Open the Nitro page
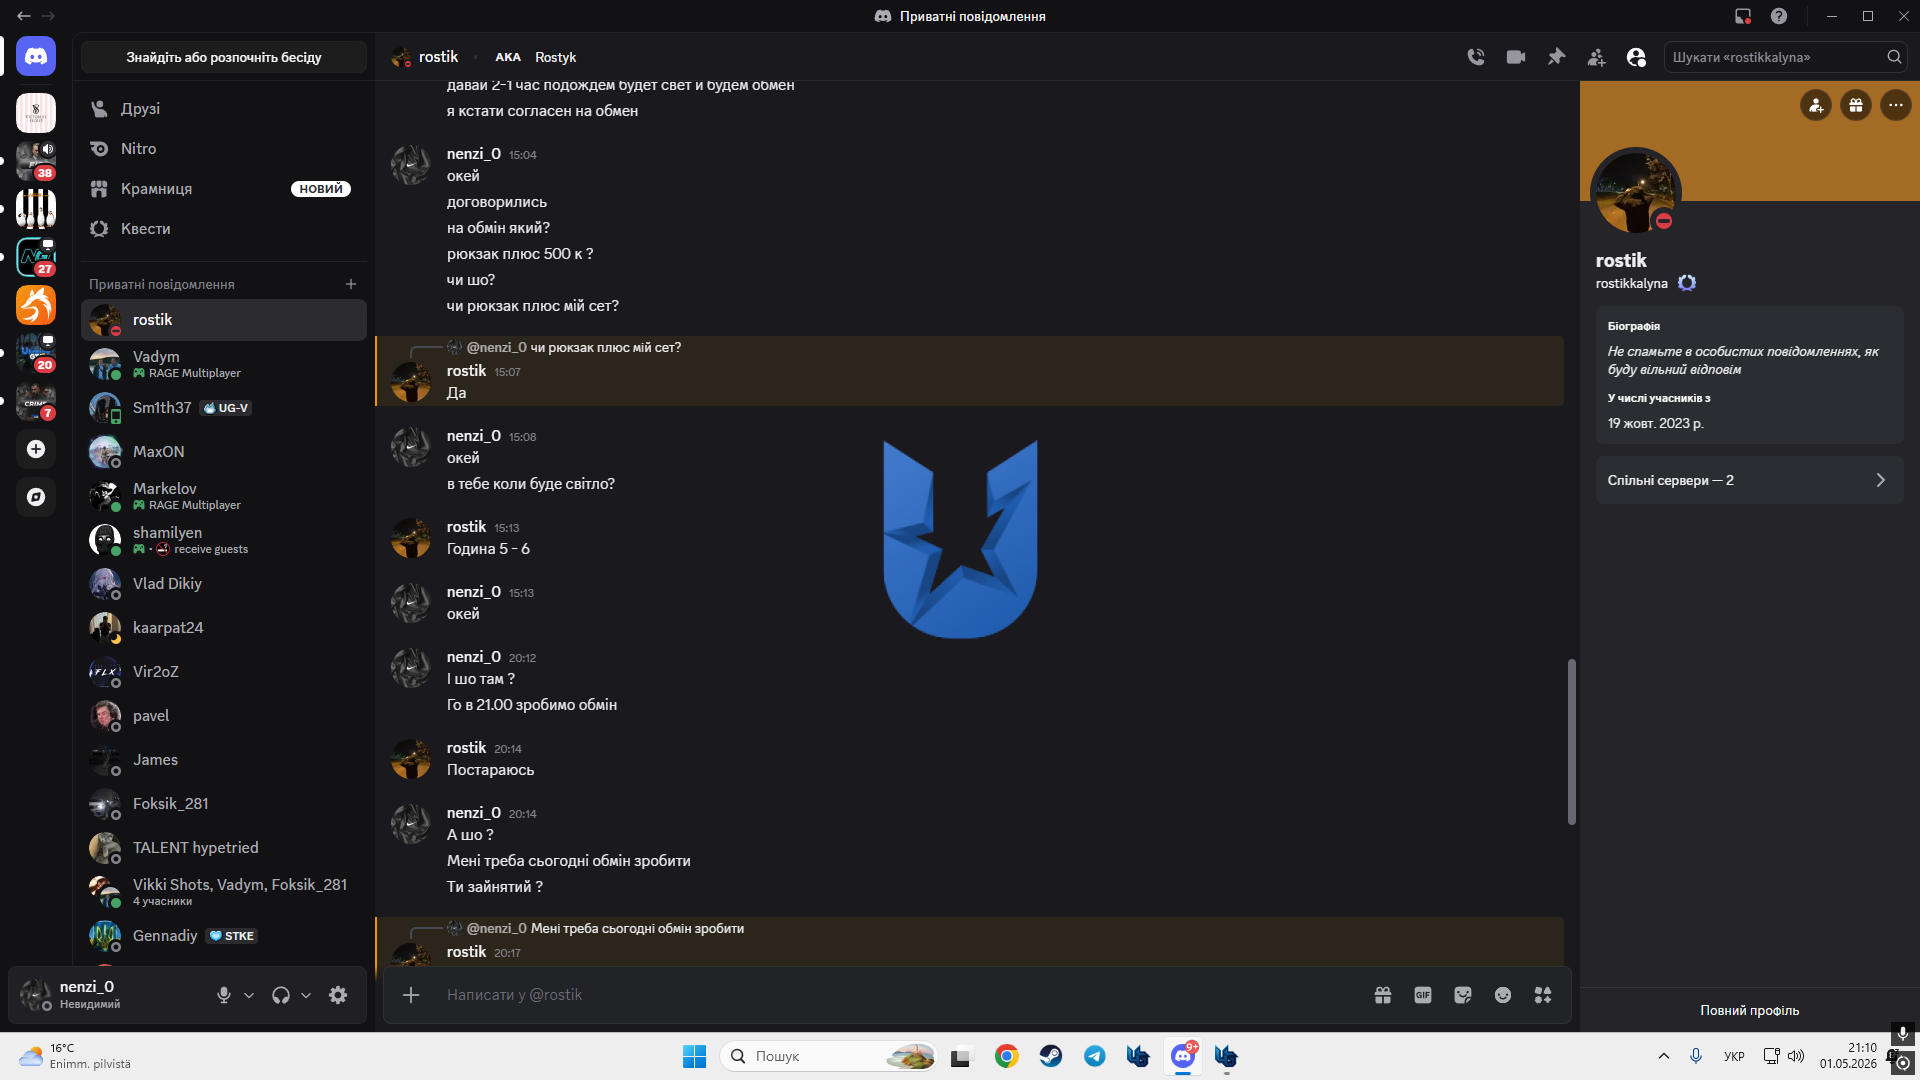Viewport: 1920px width, 1080px height. click(x=224, y=149)
